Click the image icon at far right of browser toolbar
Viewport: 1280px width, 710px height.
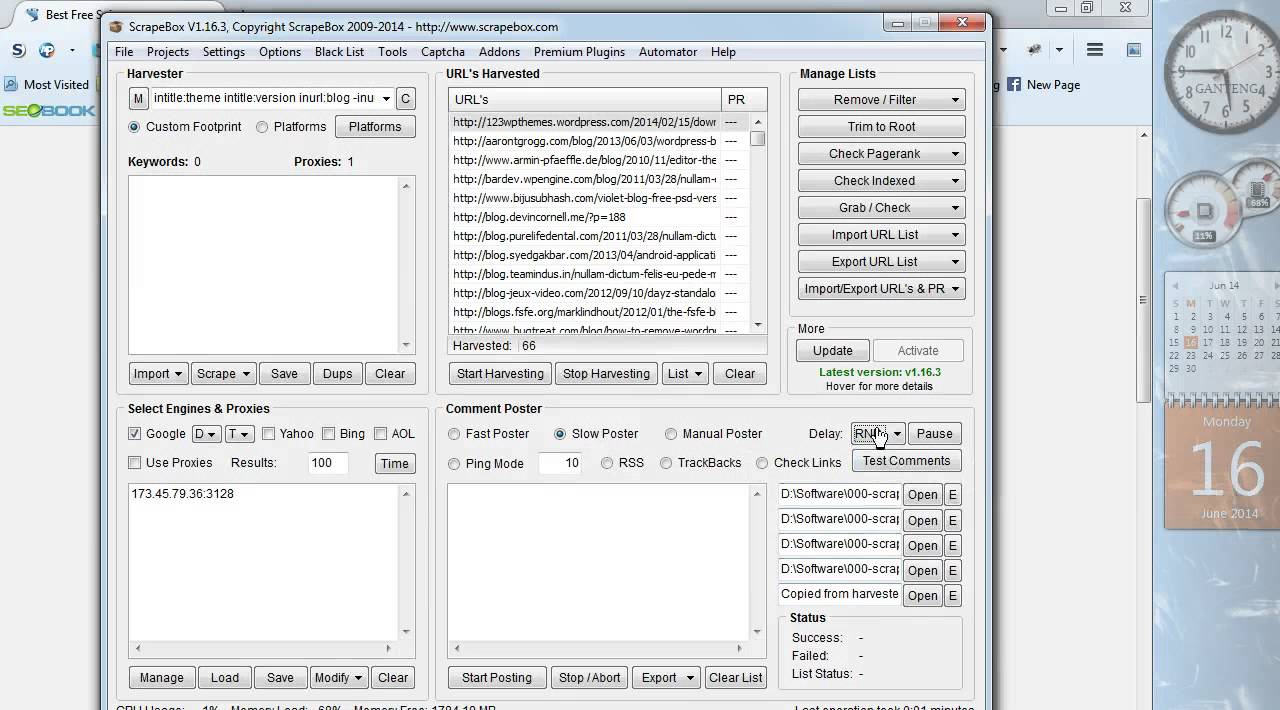tap(1134, 50)
